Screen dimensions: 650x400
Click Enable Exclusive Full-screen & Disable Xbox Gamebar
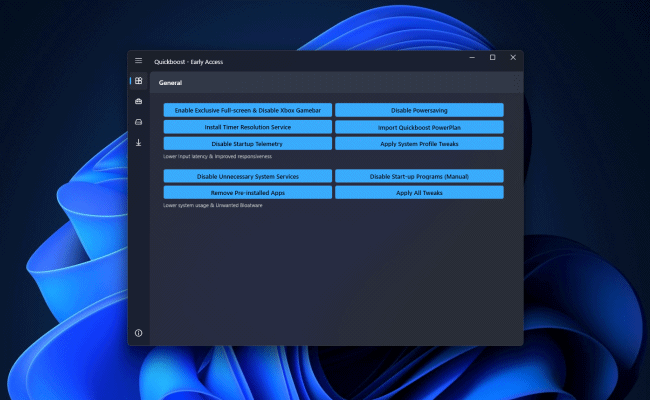point(247,110)
